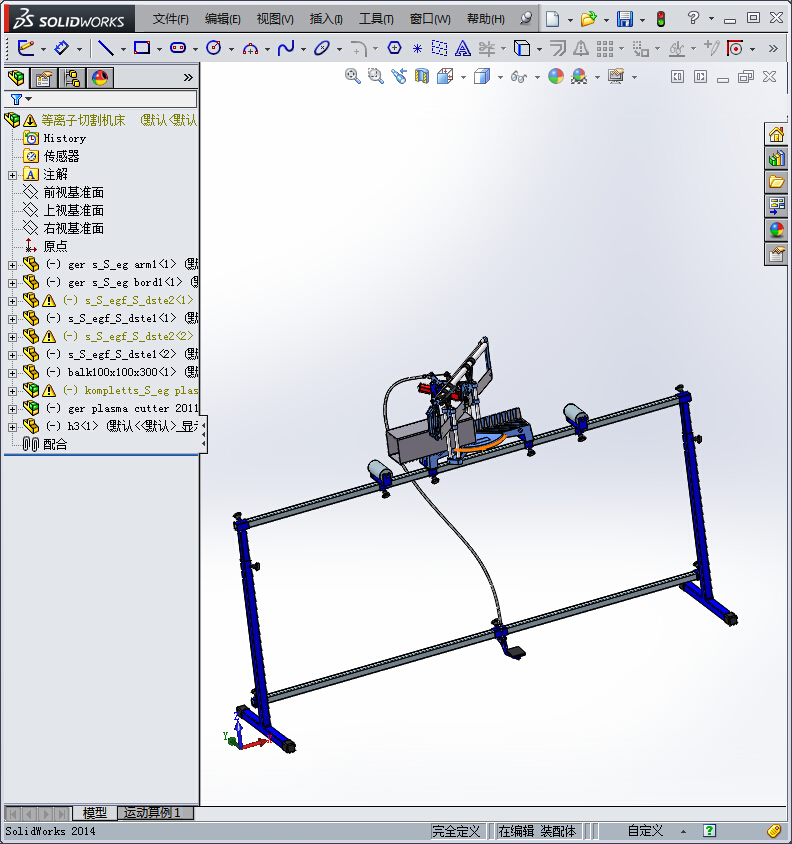The width and height of the screenshot is (792, 844).
Task: Select the 上视基准面 plane
Action: click(x=73, y=210)
